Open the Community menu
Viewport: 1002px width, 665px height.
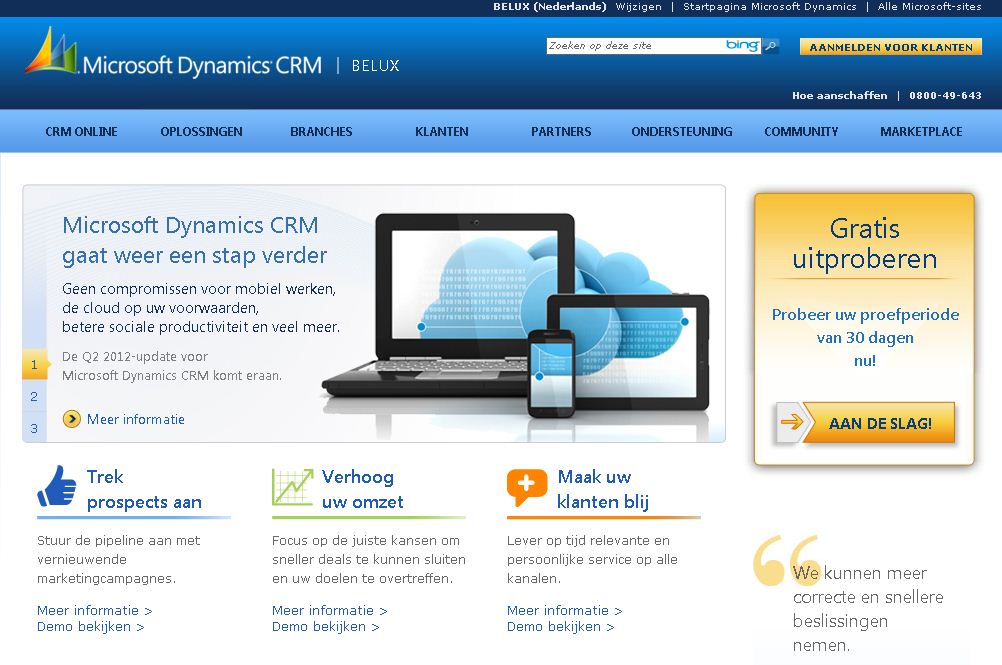point(801,132)
